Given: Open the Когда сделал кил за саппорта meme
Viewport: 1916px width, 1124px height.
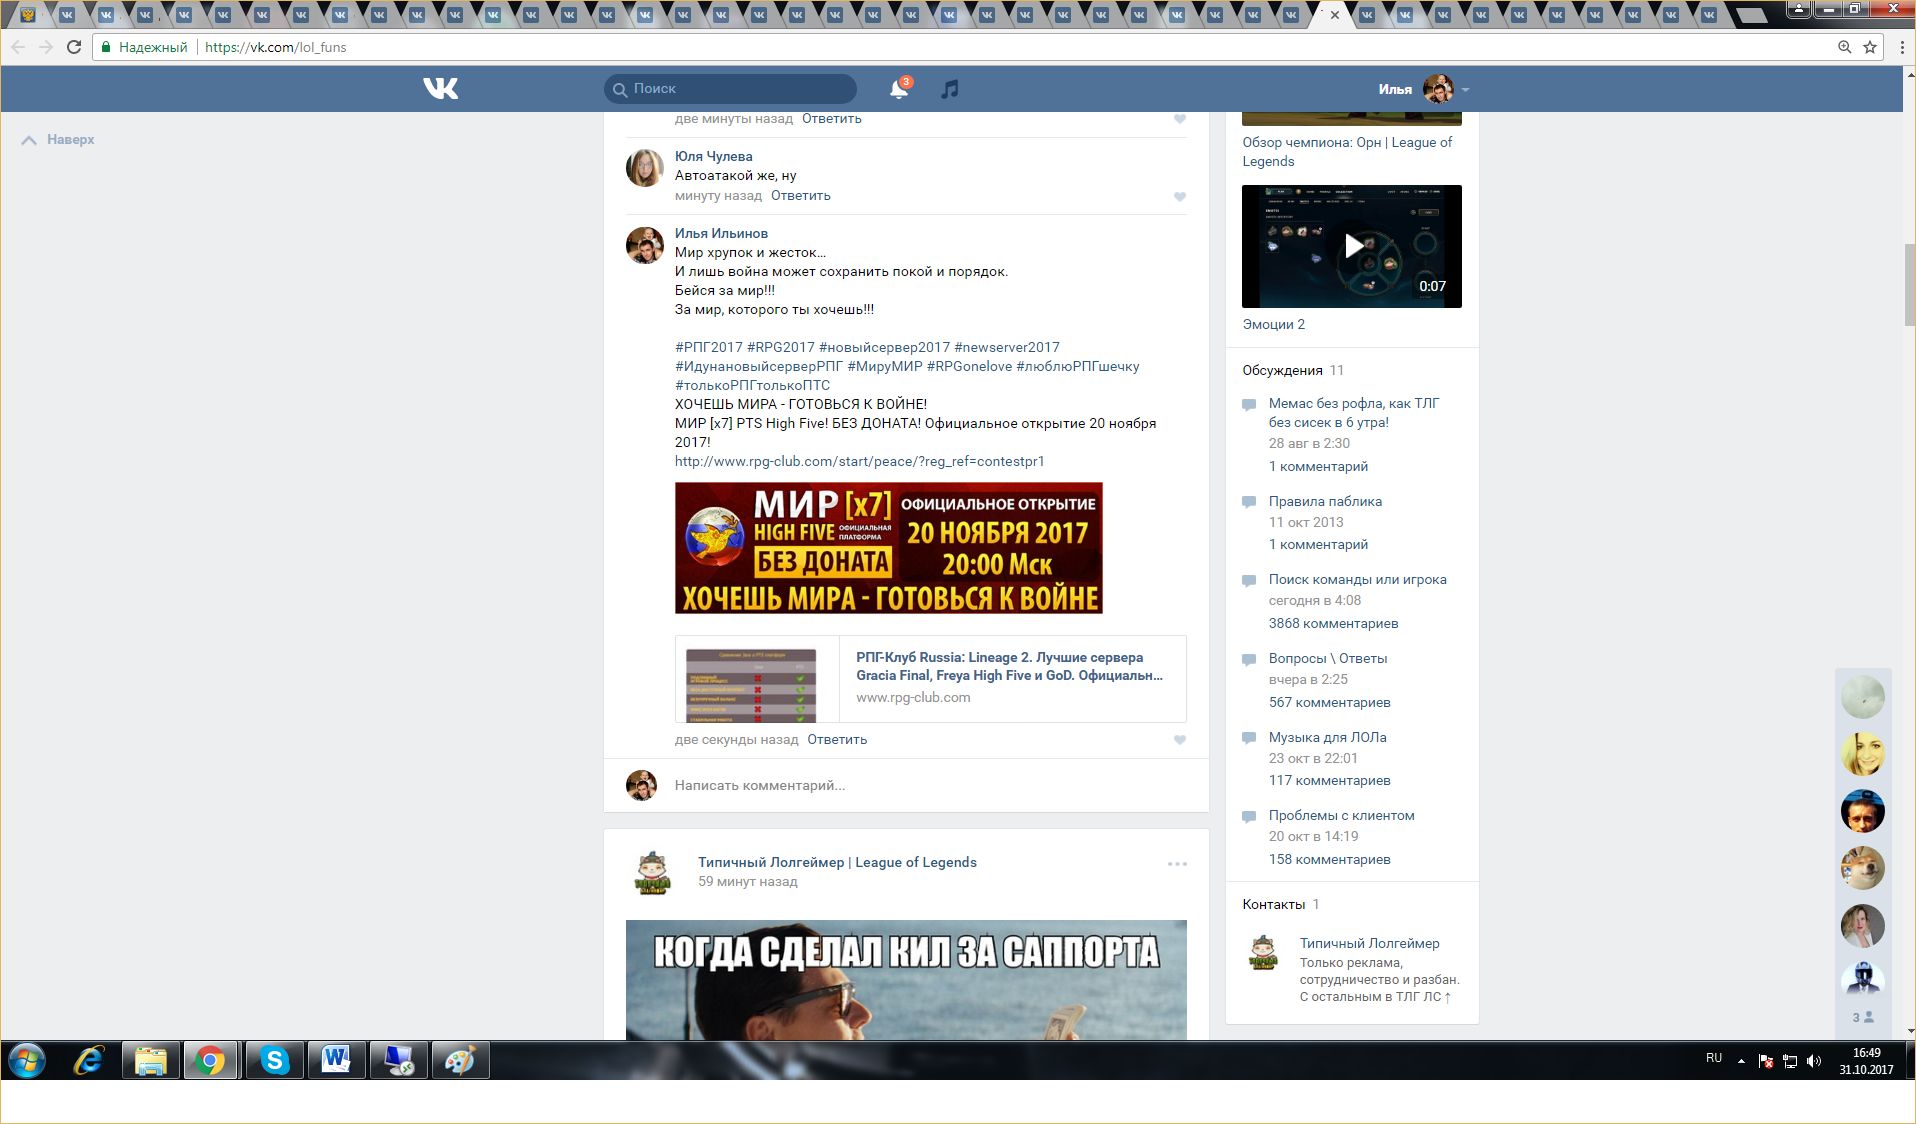Looking at the screenshot, I should (x=906, y=980).
